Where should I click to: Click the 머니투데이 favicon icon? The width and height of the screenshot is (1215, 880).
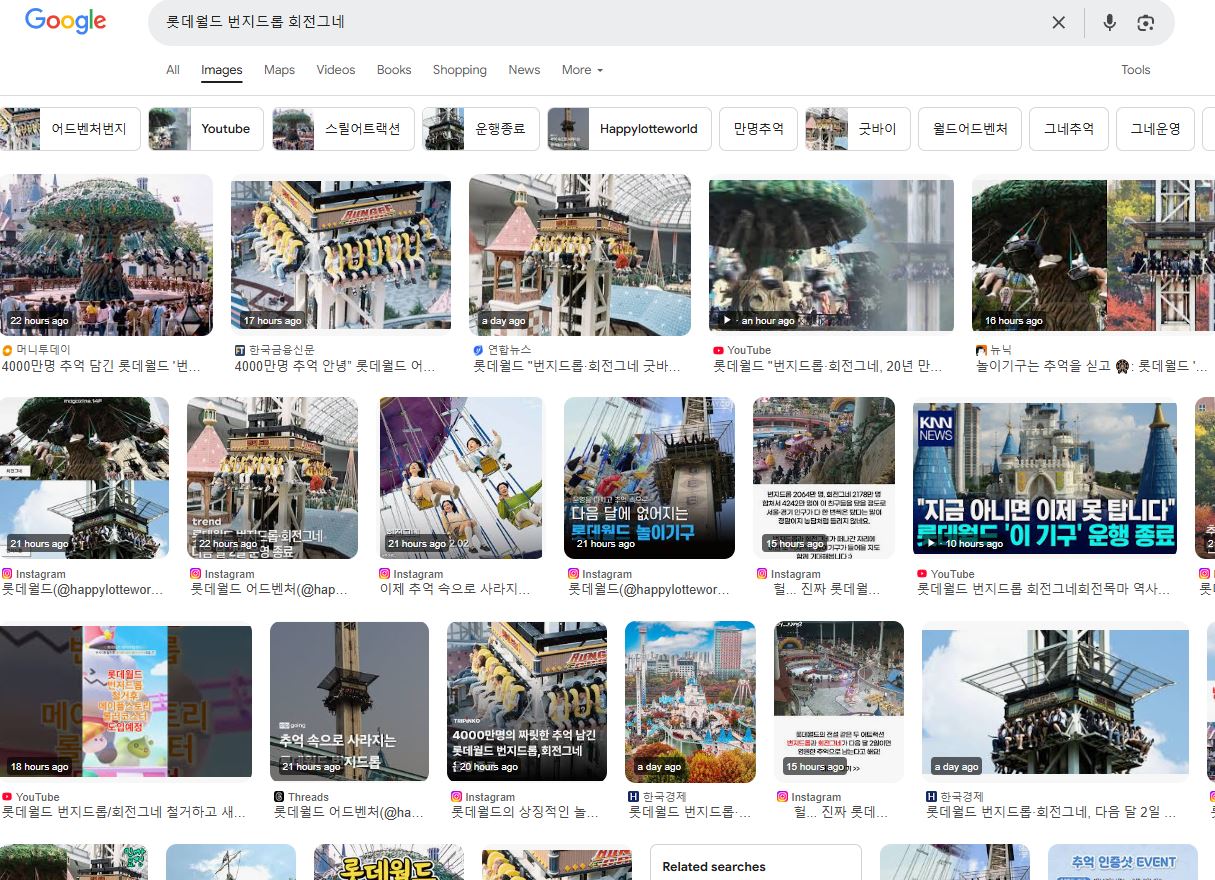coord(7,351)
